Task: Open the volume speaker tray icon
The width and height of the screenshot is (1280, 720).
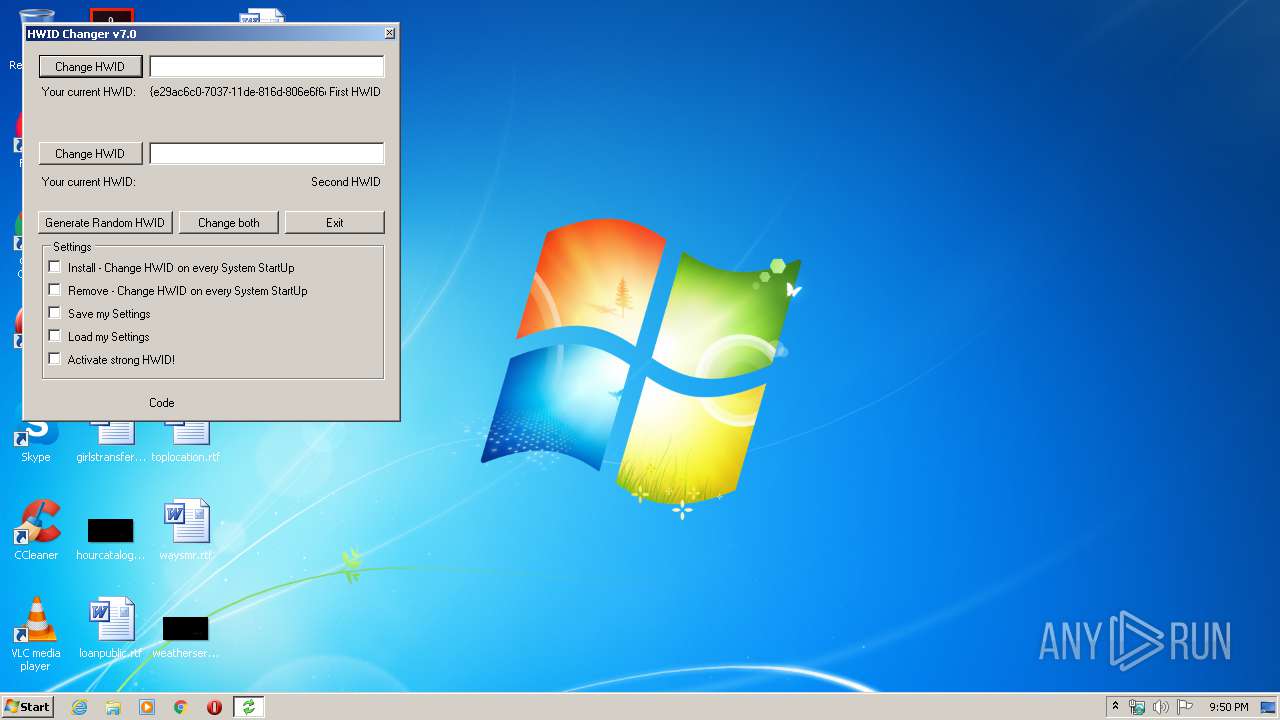Action: (1161, 707)
